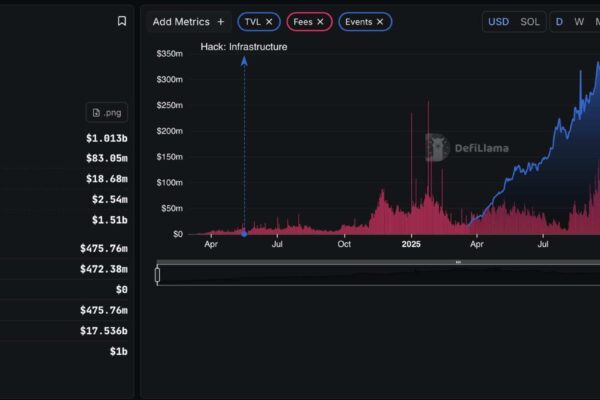Screen dimensions: 600x400
Task: Click the Hack: Infrastructure event label
Action: [243, 47]
